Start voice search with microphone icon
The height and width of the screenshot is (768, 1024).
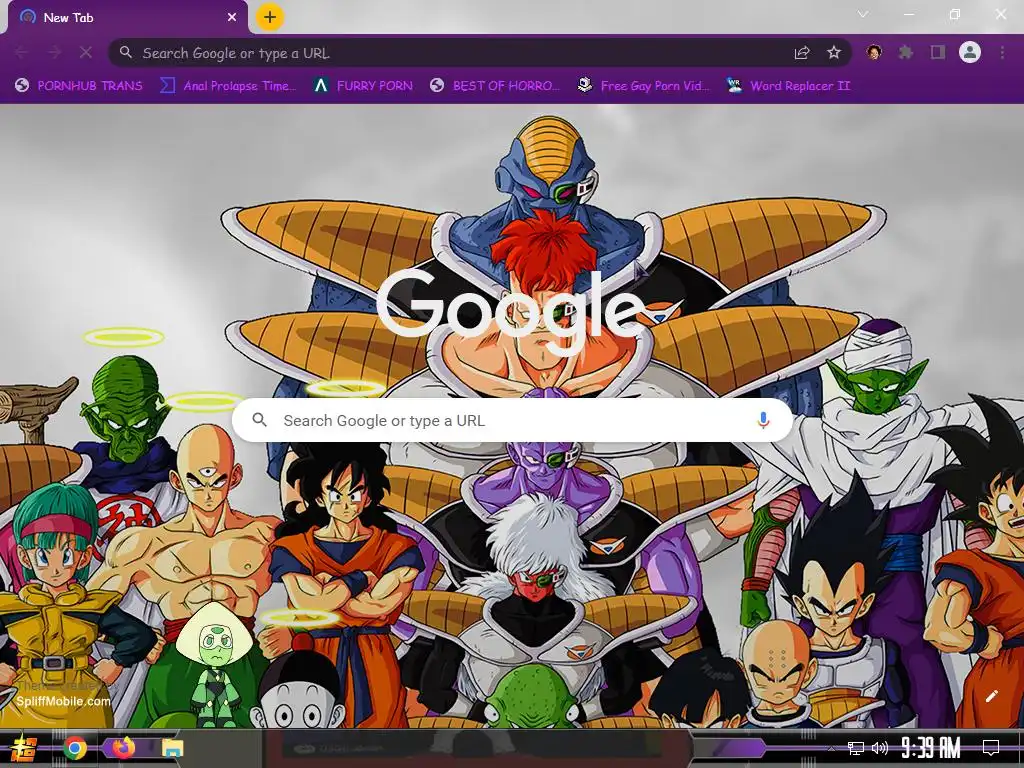(763, 420)
